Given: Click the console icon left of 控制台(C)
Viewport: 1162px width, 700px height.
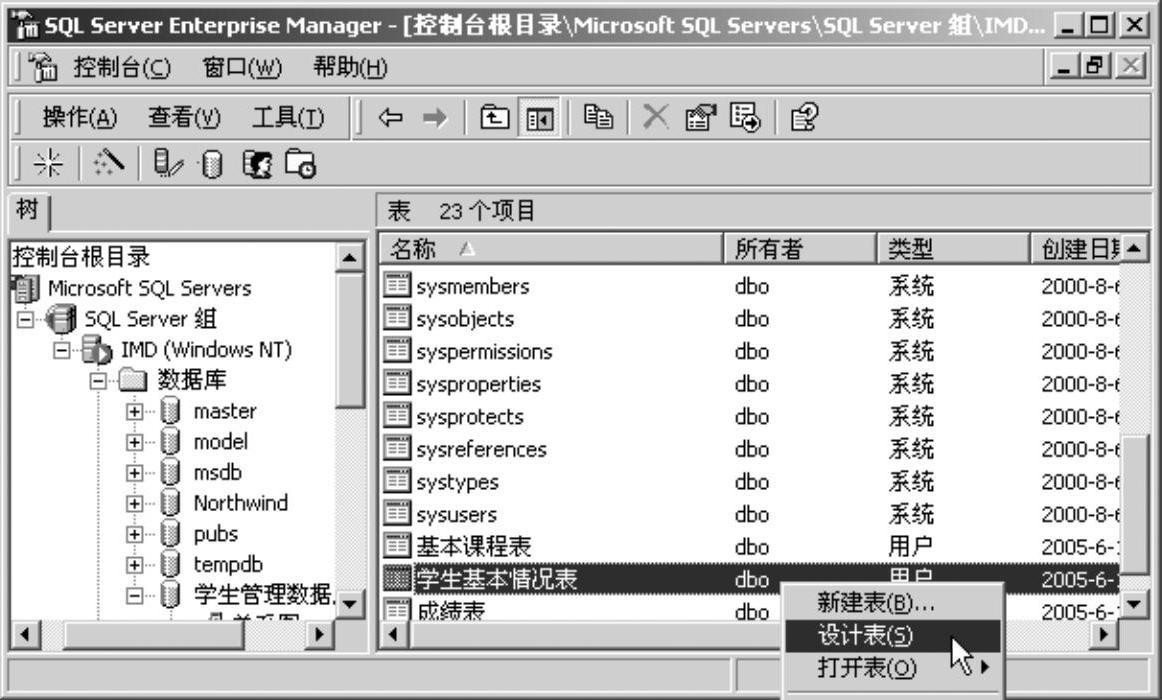Looking at the screenshot, I should tap(43, 67).
